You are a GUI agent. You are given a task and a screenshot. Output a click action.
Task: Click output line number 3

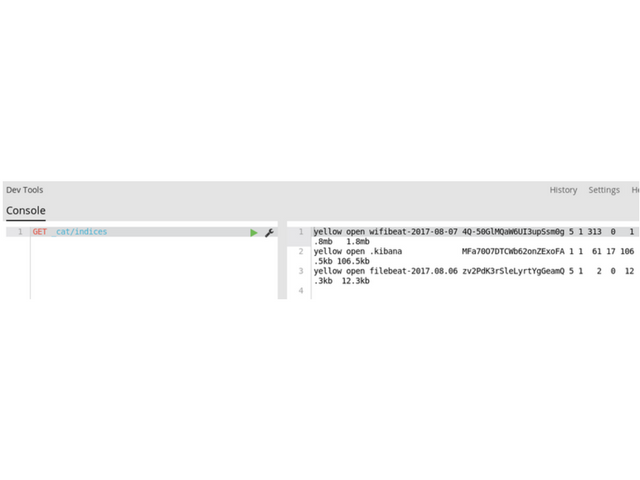(301, 271)
